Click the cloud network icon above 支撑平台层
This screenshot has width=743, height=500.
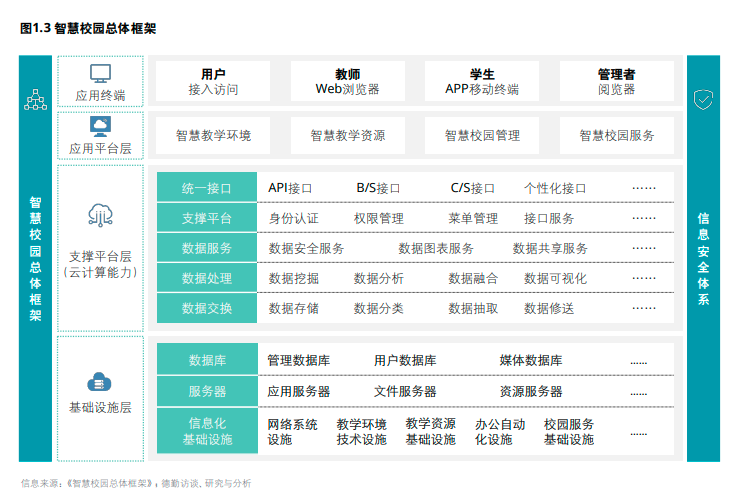point(100,215)
